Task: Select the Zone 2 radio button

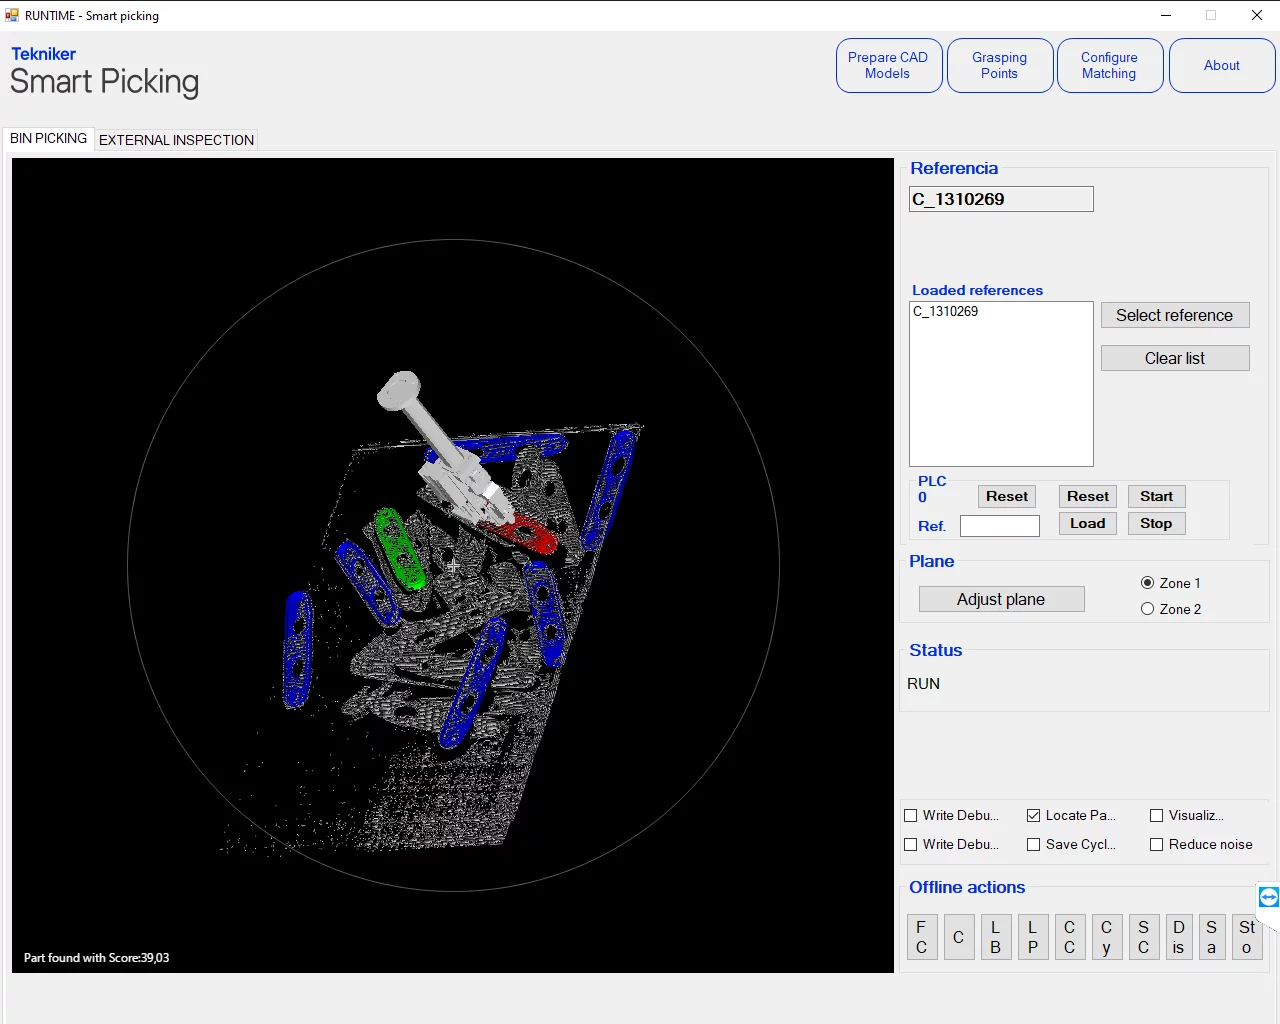Action: (1148, 609)
